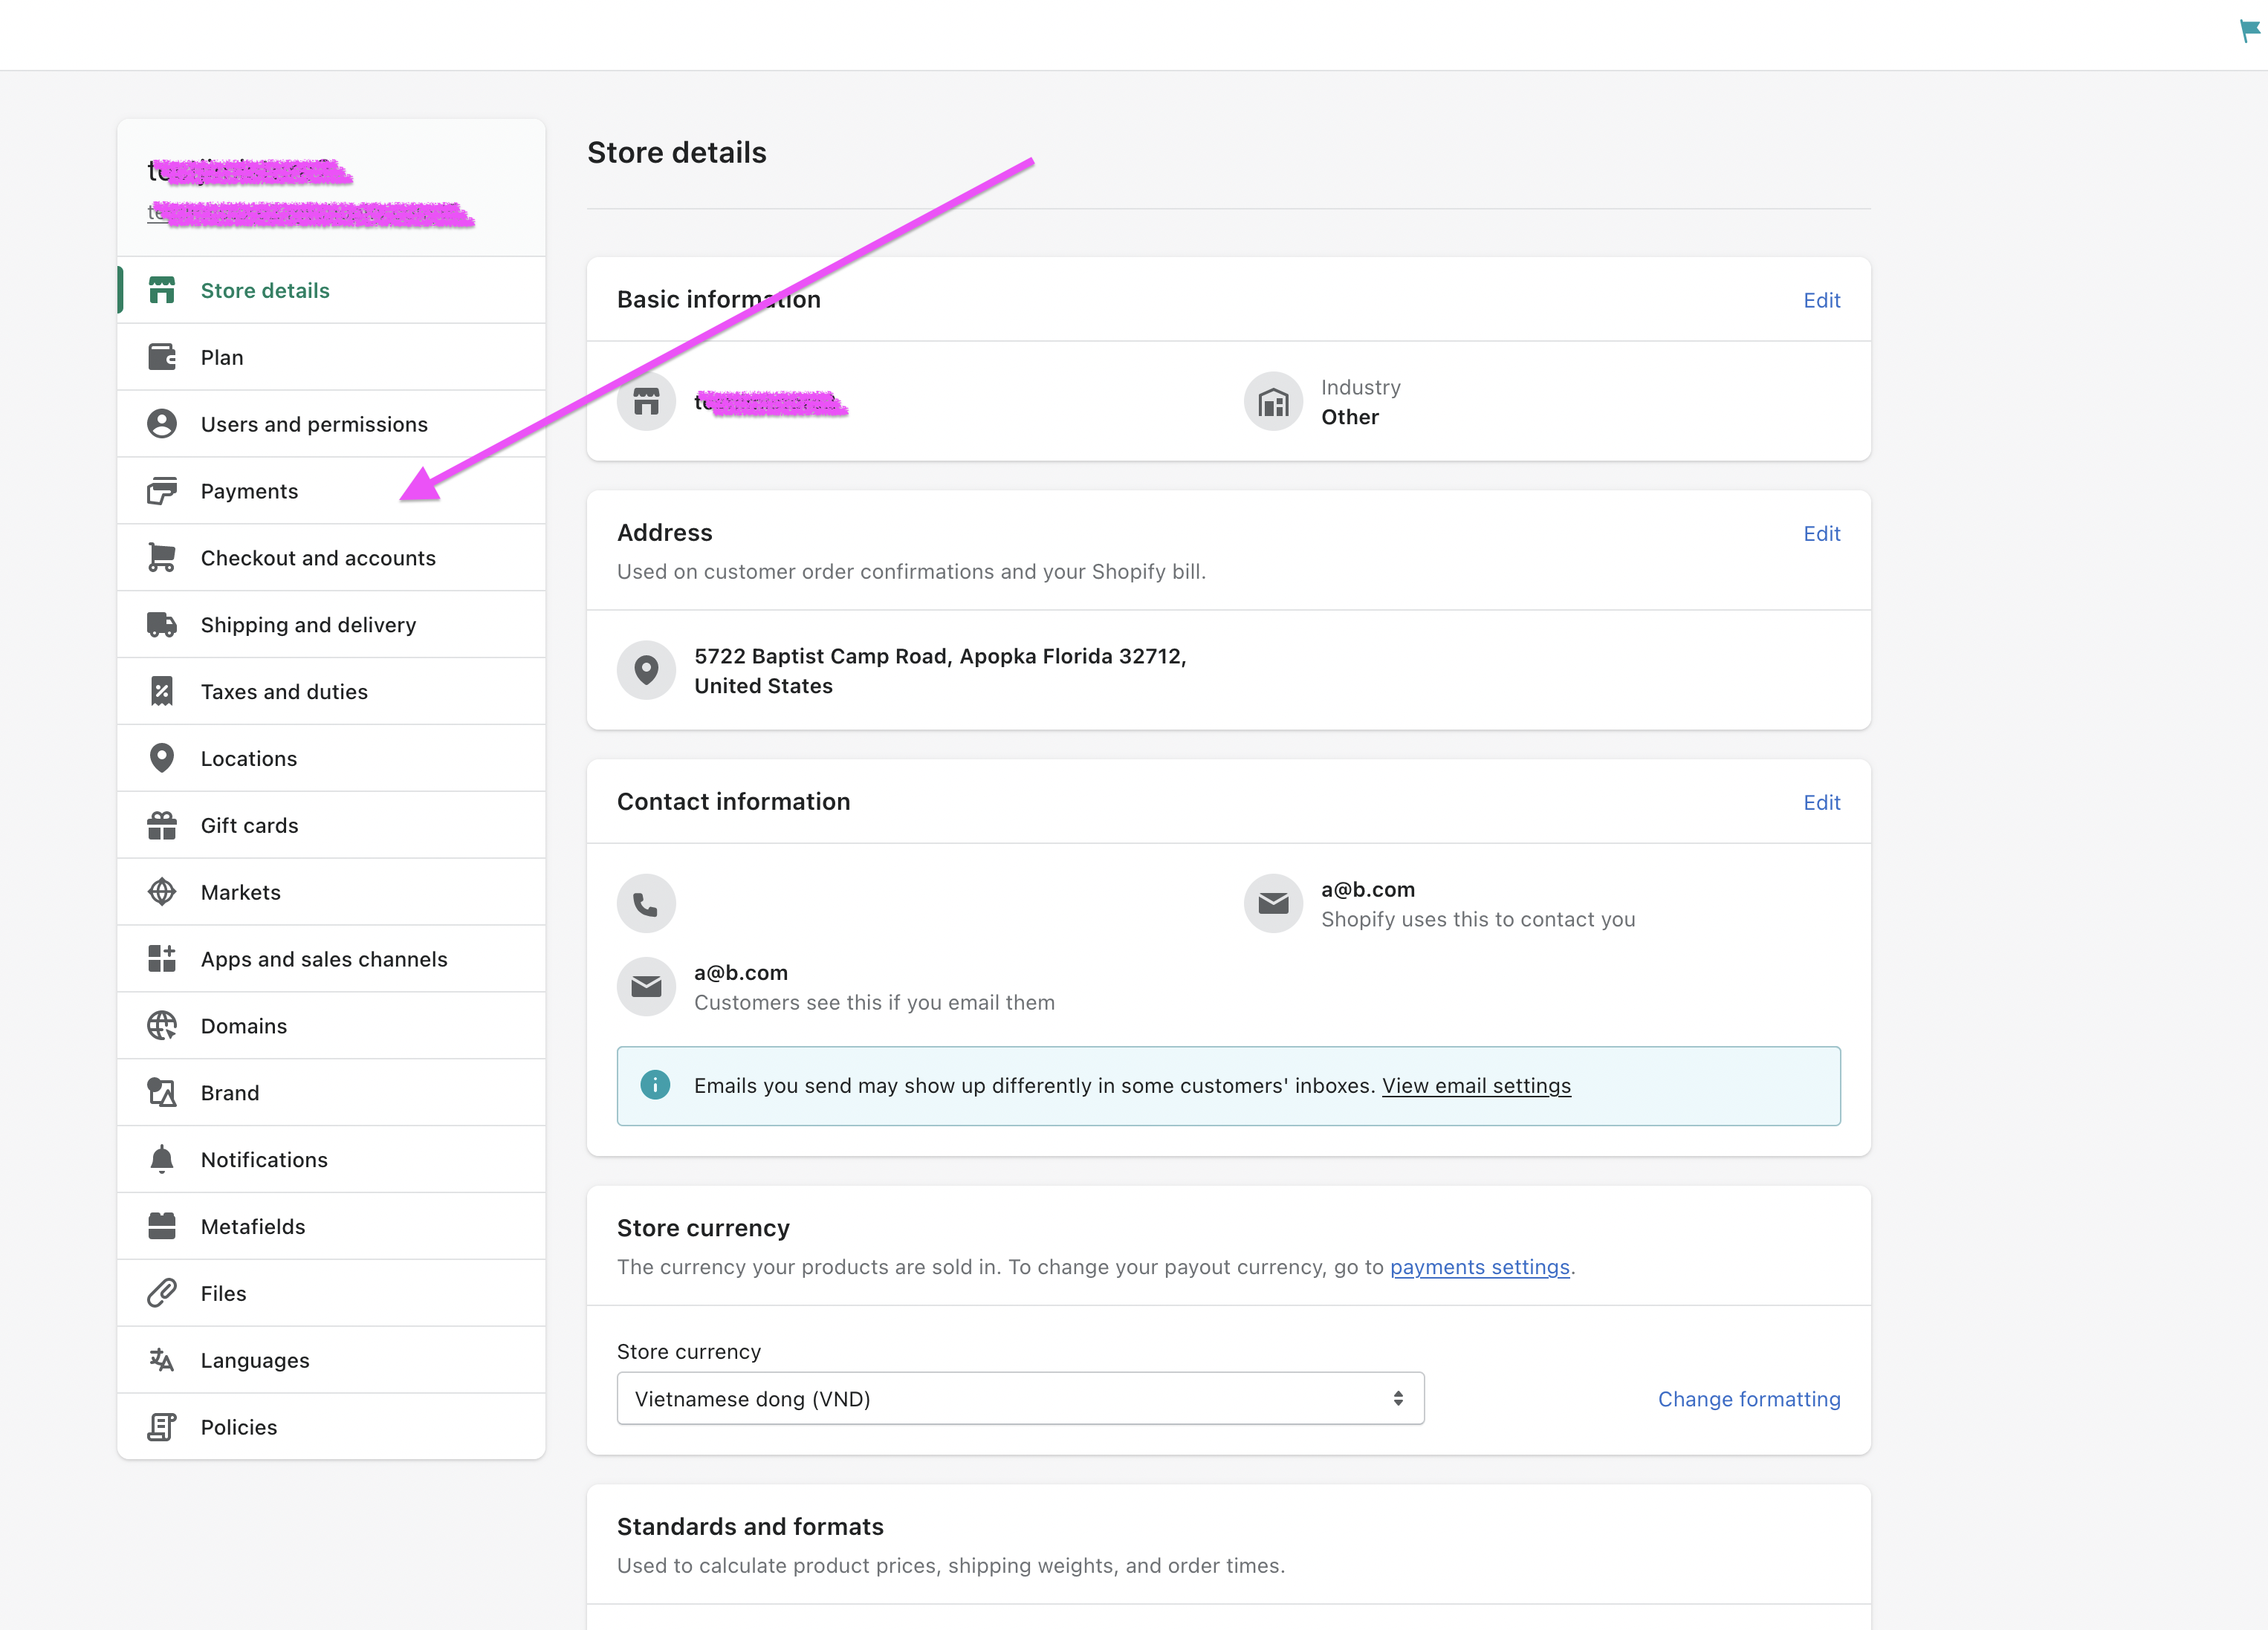The image size is (2268, 1630).
Task: Click the Apps and sales channels icon
Action: pos(162,958)
